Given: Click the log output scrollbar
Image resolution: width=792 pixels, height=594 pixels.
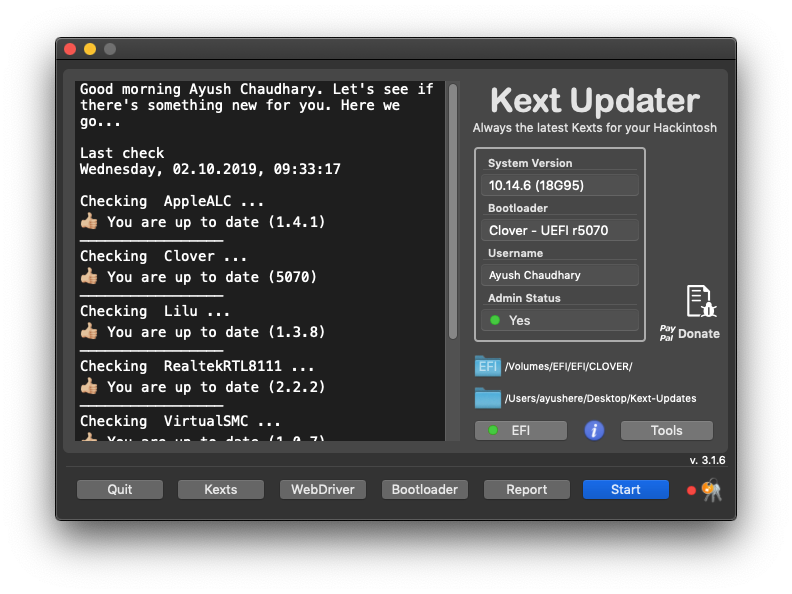Looking at the screenshot, I should click(x=453, y=211).
